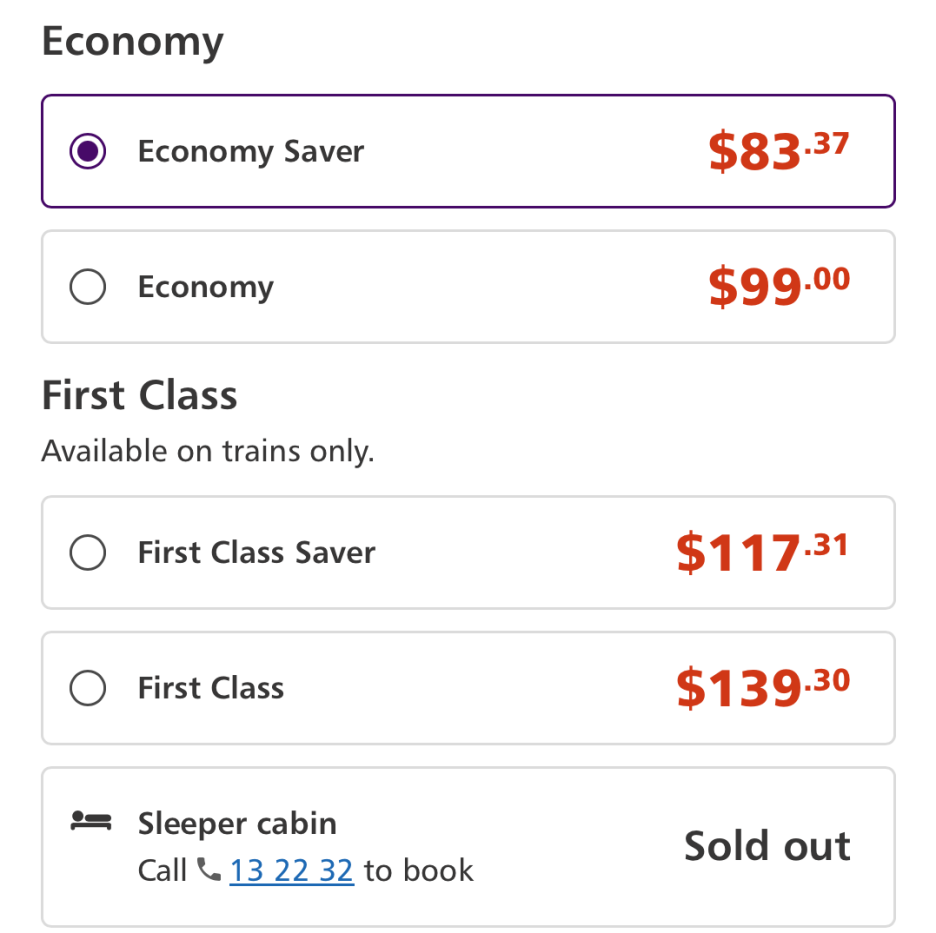Click the $99.00 Economy price
This screenshot has height=933, width=936.
(779, 286)
